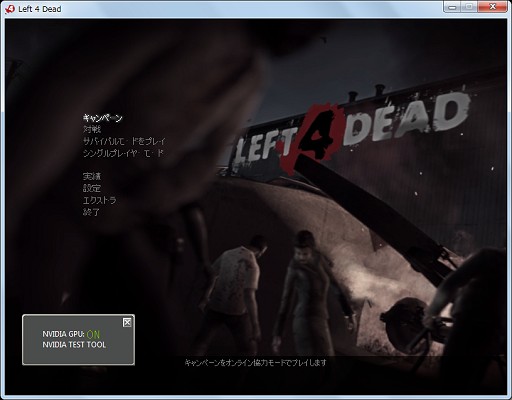Click the Left 4 Dead title bar icon
The width and height of the screenshot is (512, 400).
10,9
